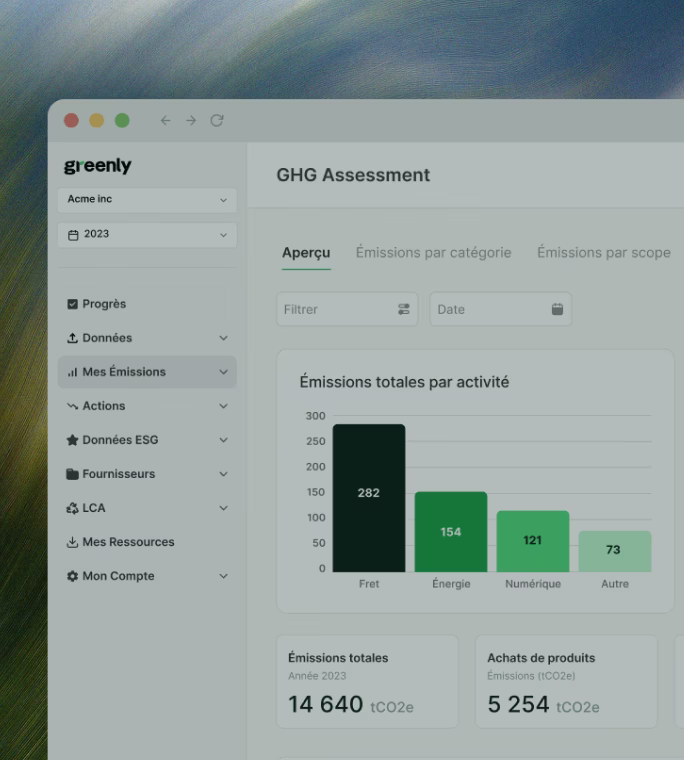Screen dimensions: 684x760
Task: Click the Fournisseurs sidebar label
Action: (119, 474)
